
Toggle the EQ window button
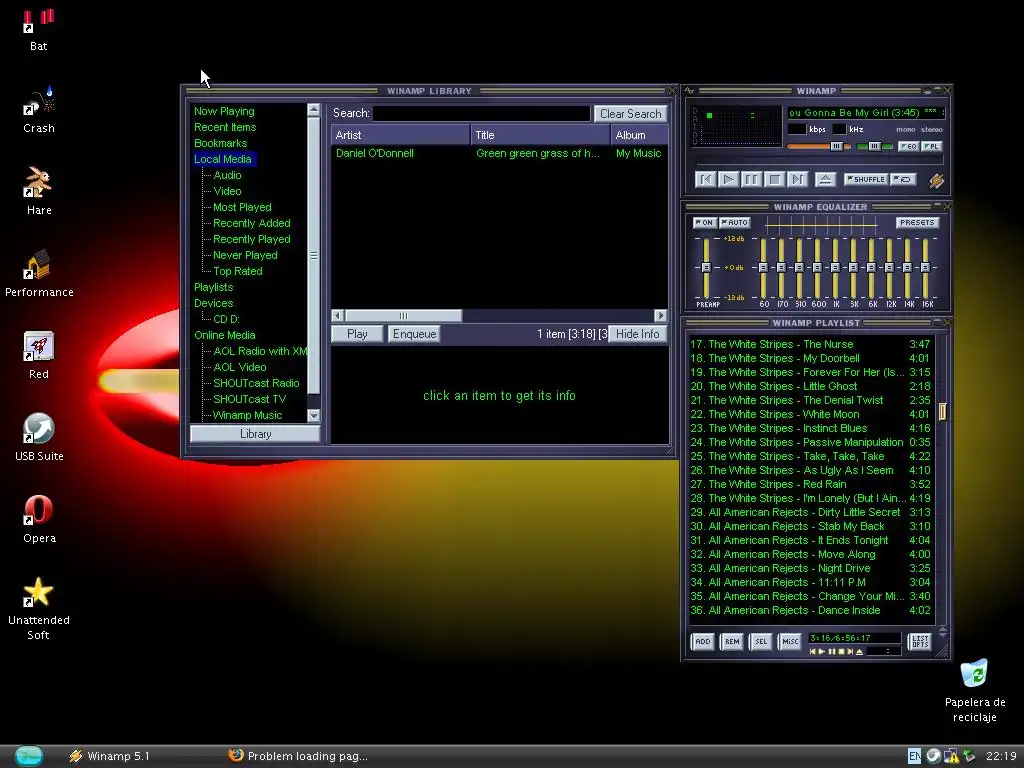click(908, 146)
